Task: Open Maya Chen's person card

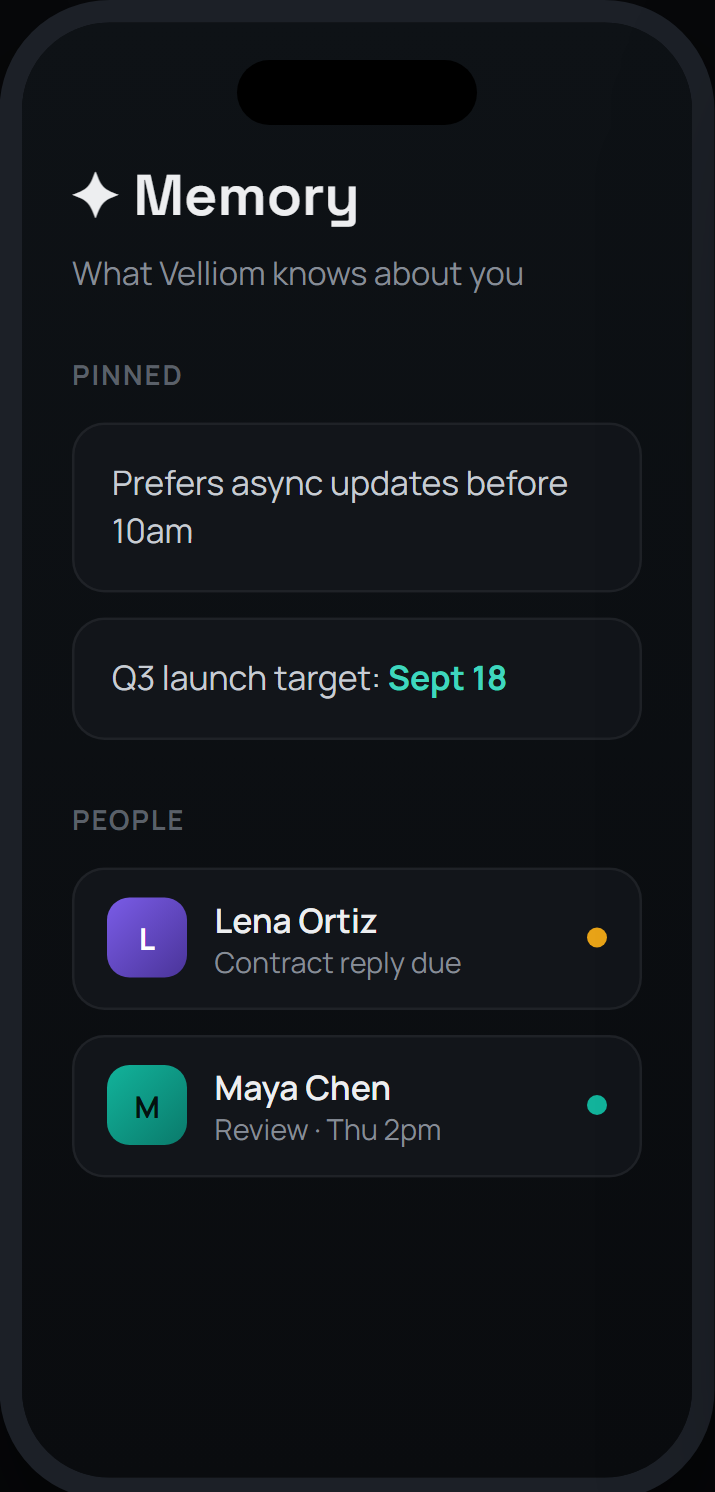Action: 357,1105
